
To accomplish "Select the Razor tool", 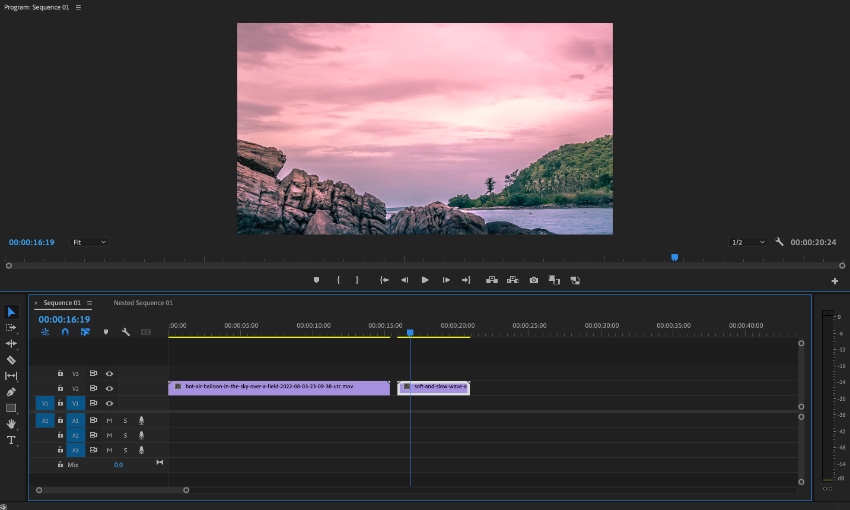I will (11, 360).
